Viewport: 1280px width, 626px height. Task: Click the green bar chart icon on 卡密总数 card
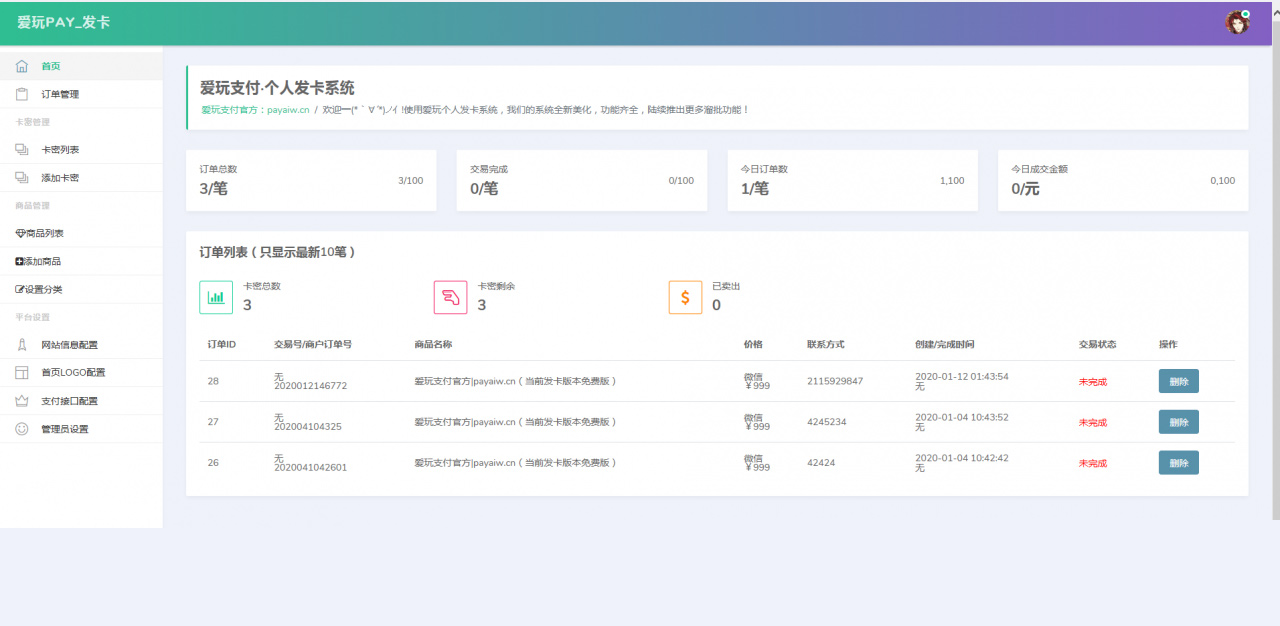[216, 297]
